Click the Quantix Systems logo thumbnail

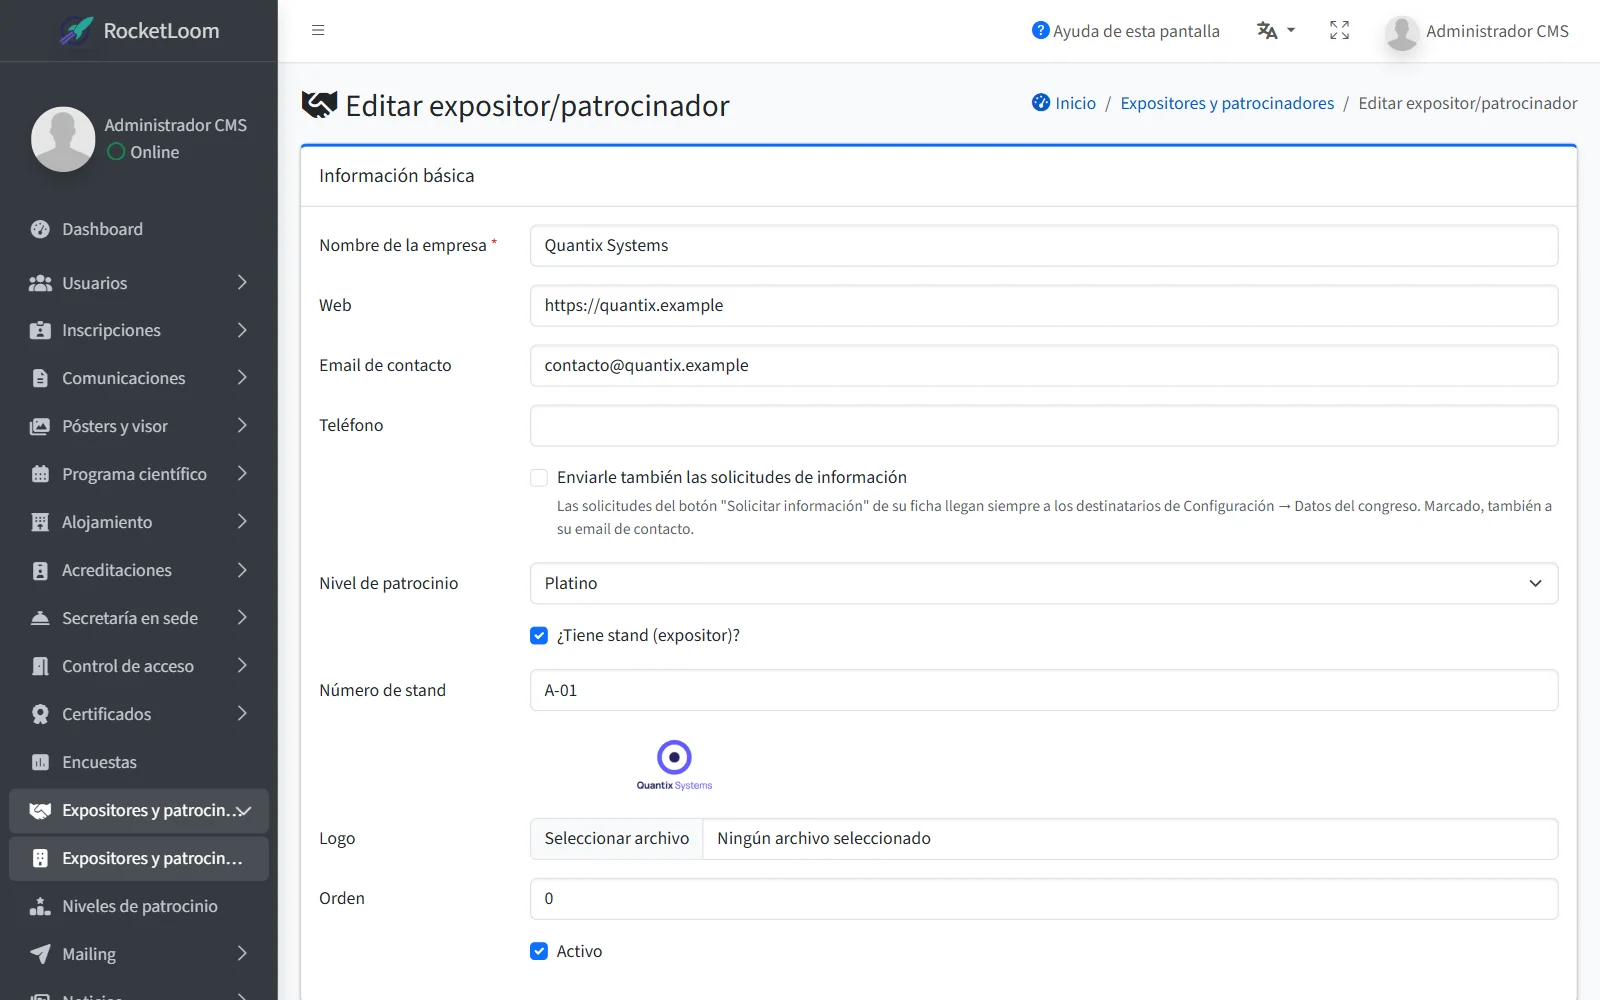[675, 765]
